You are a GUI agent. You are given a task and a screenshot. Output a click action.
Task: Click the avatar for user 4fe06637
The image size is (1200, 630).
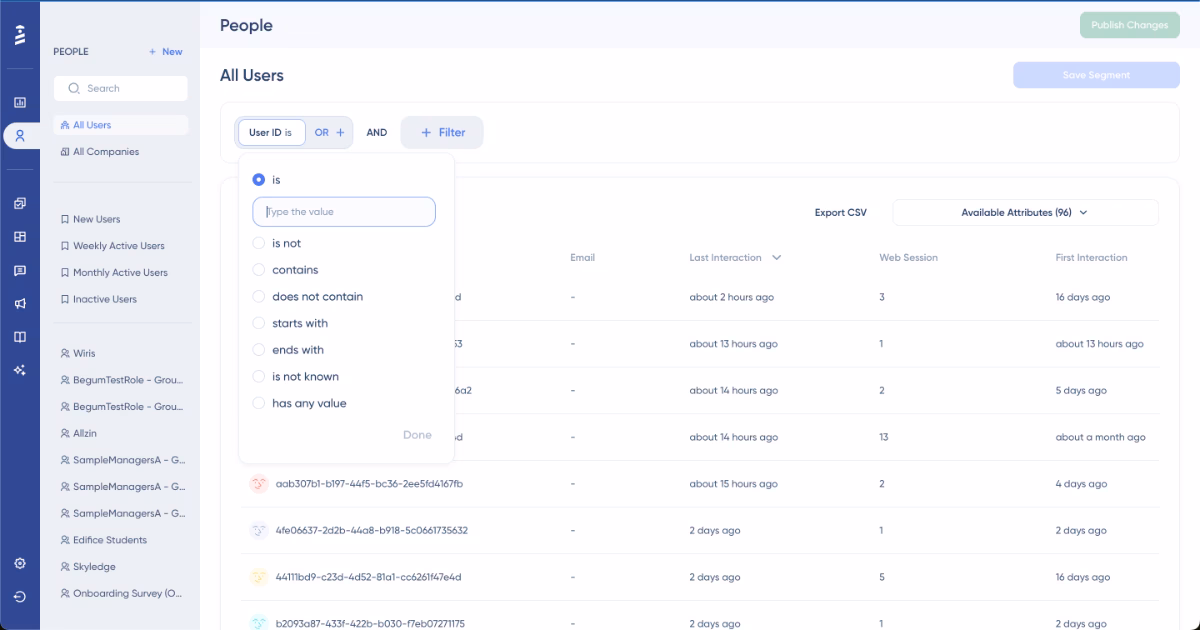point(258,531)
